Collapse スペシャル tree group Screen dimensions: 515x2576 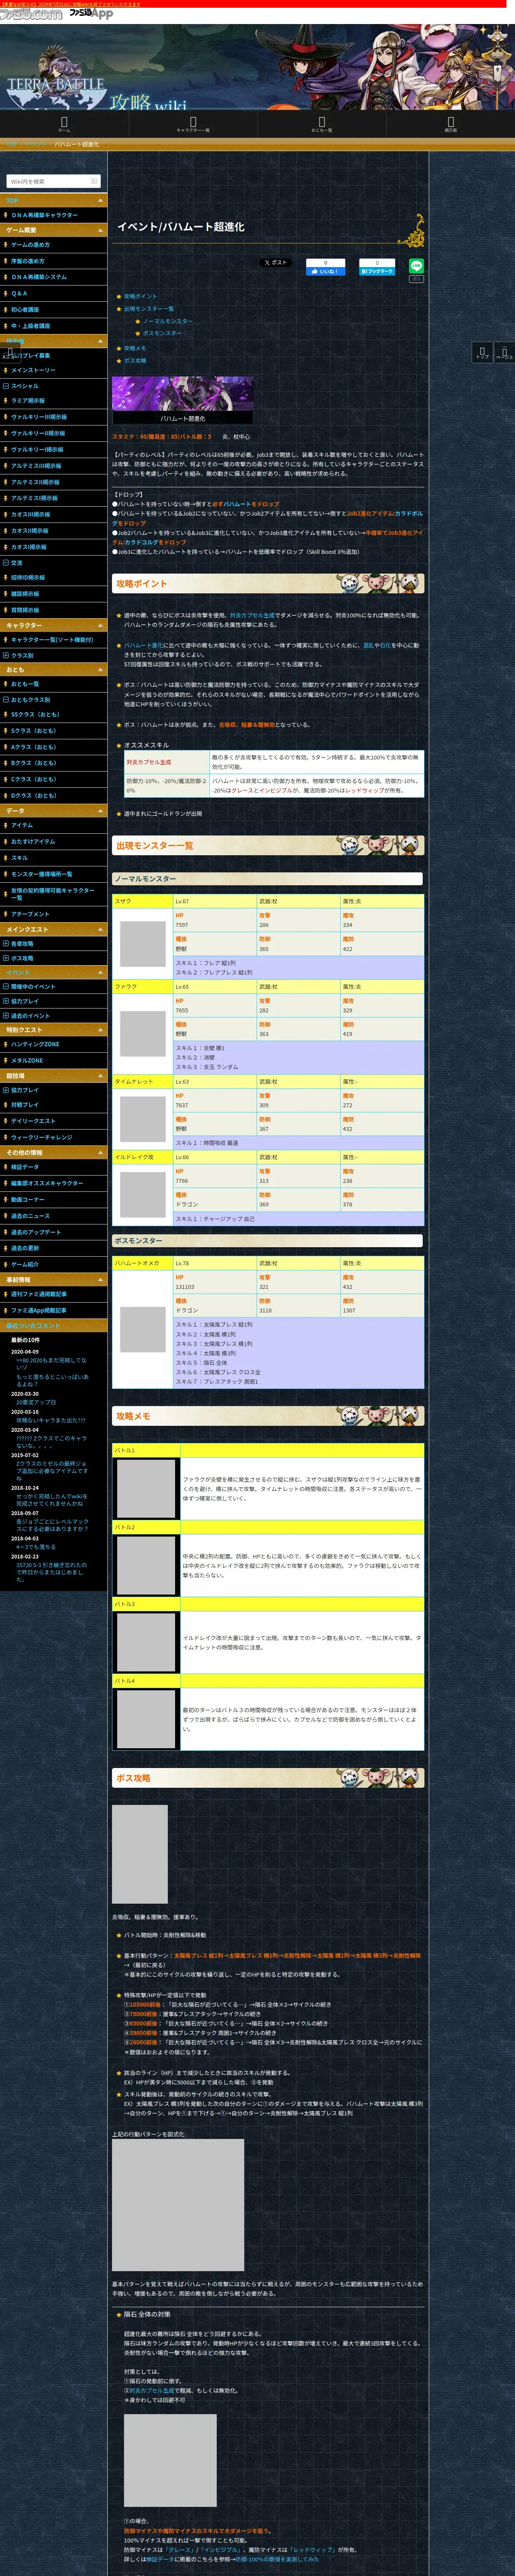(6, 386)
